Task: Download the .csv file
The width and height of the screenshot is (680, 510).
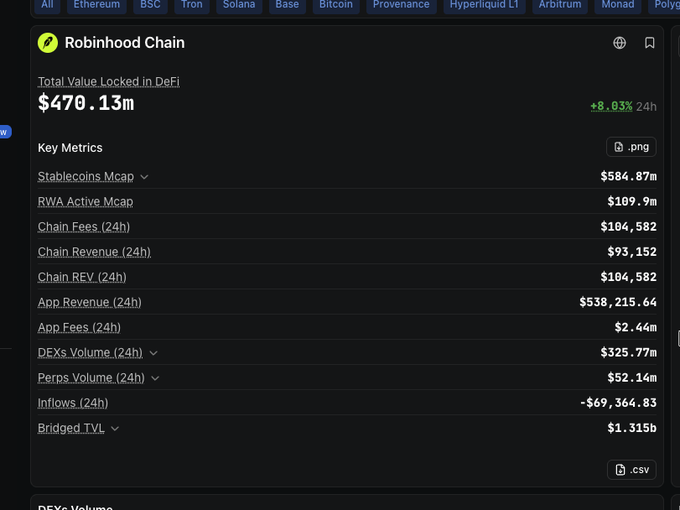Action: point(631,470)
